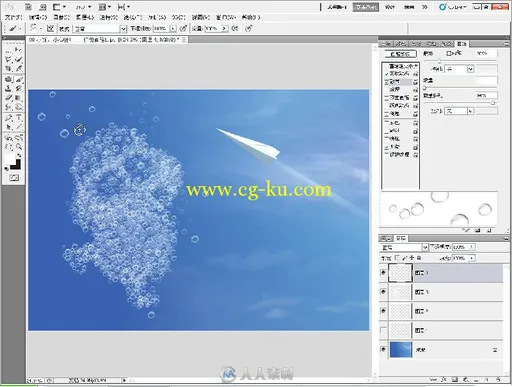The width and height of the screenshot is (512, 387).
Task: Open the flow slider arrow in options bar
Action: point(224,29)
